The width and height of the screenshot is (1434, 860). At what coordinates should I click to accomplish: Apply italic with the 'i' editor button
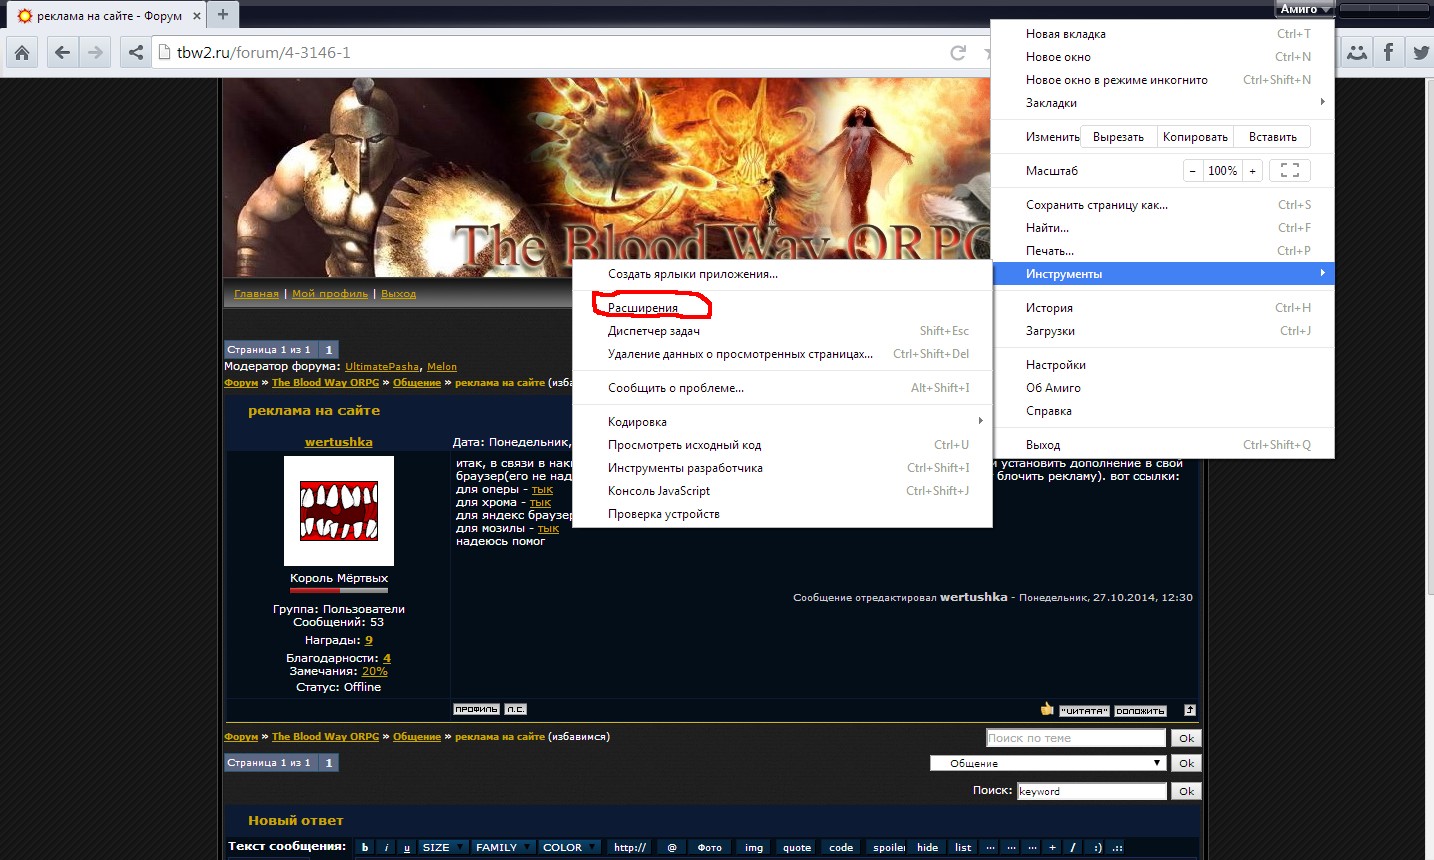click(387, 847)
